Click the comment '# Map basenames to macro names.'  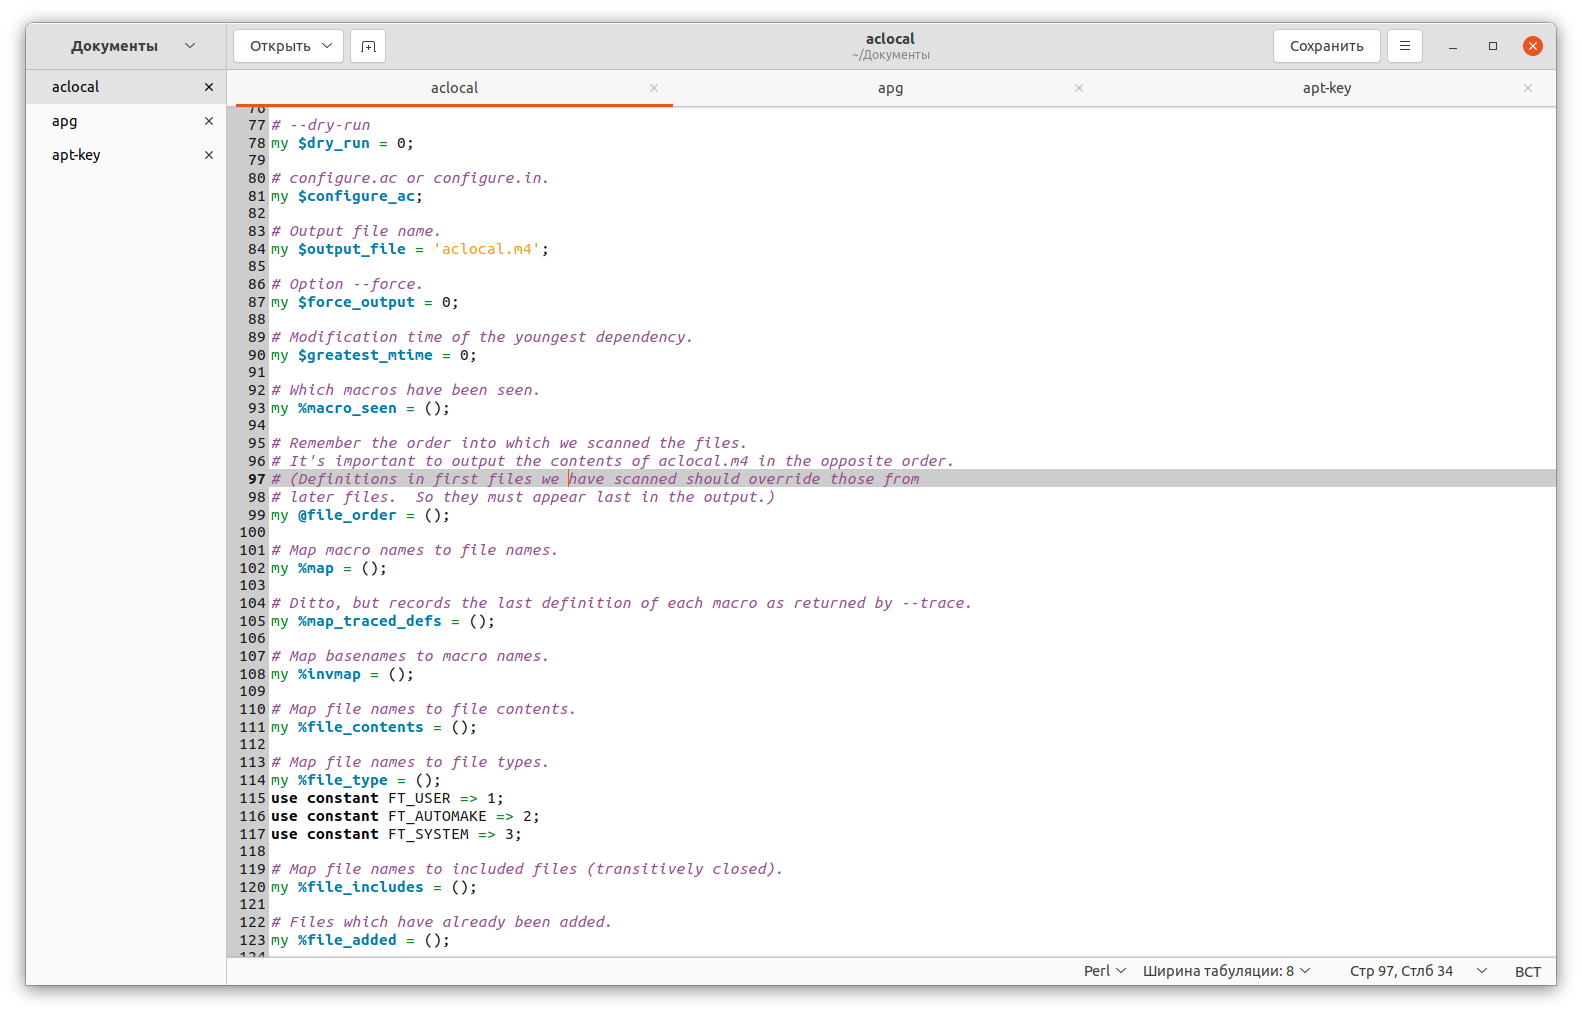(x=410, y=656)
